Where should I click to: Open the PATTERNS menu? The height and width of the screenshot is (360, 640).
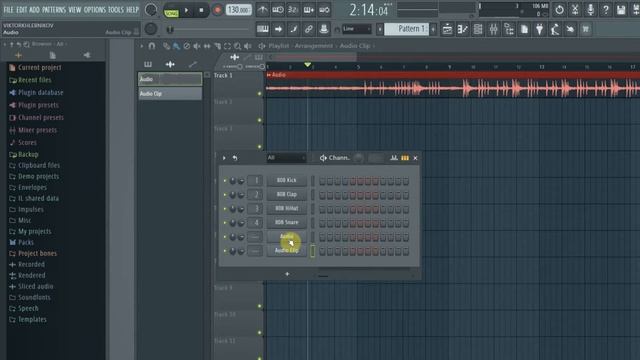pos(54,9)
